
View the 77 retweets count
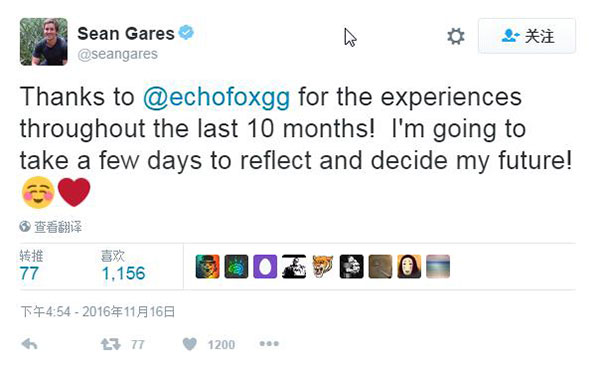[x=29, y=273]
